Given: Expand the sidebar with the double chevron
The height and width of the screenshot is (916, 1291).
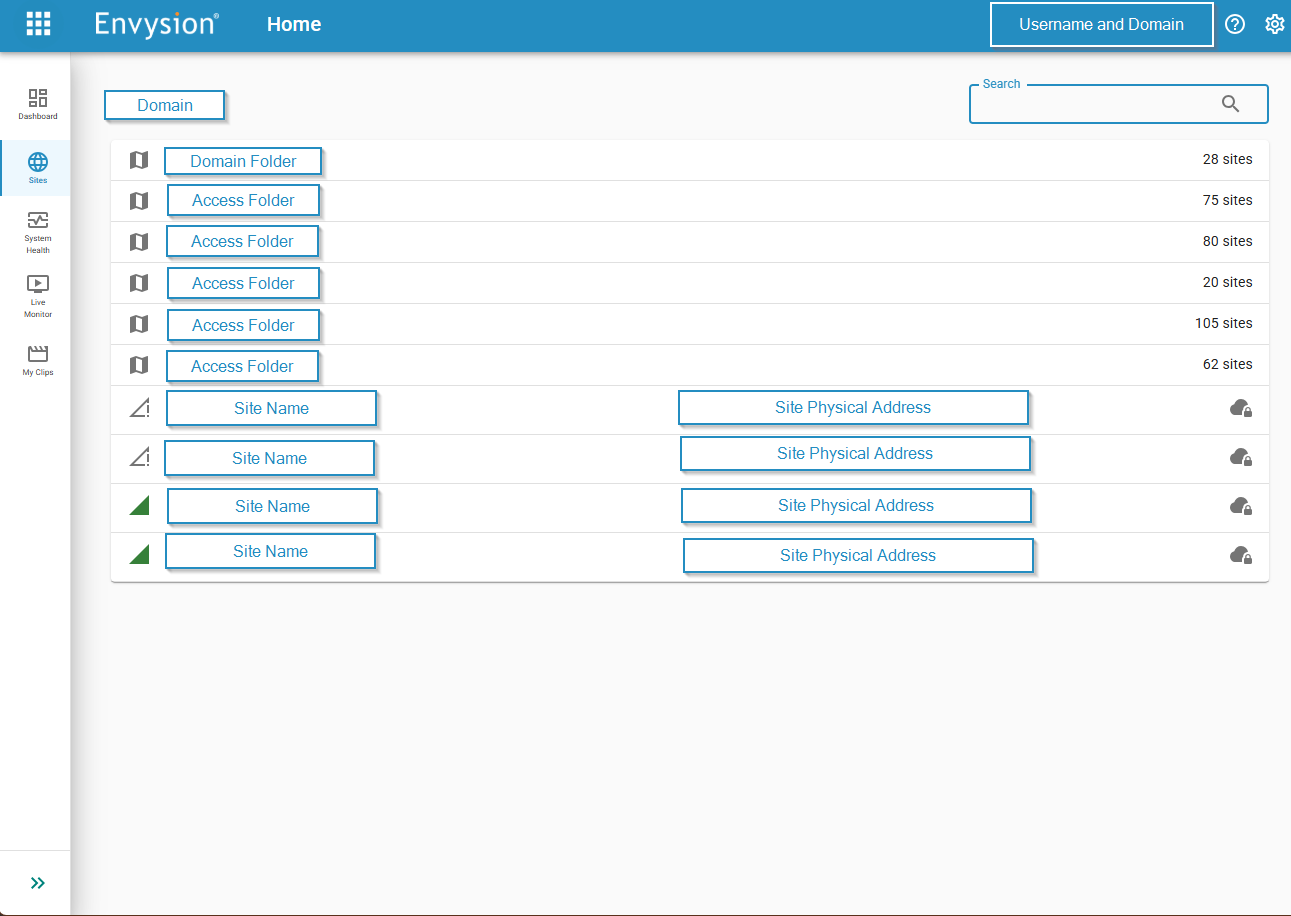Looking at the screenshot, I should 38,883.
